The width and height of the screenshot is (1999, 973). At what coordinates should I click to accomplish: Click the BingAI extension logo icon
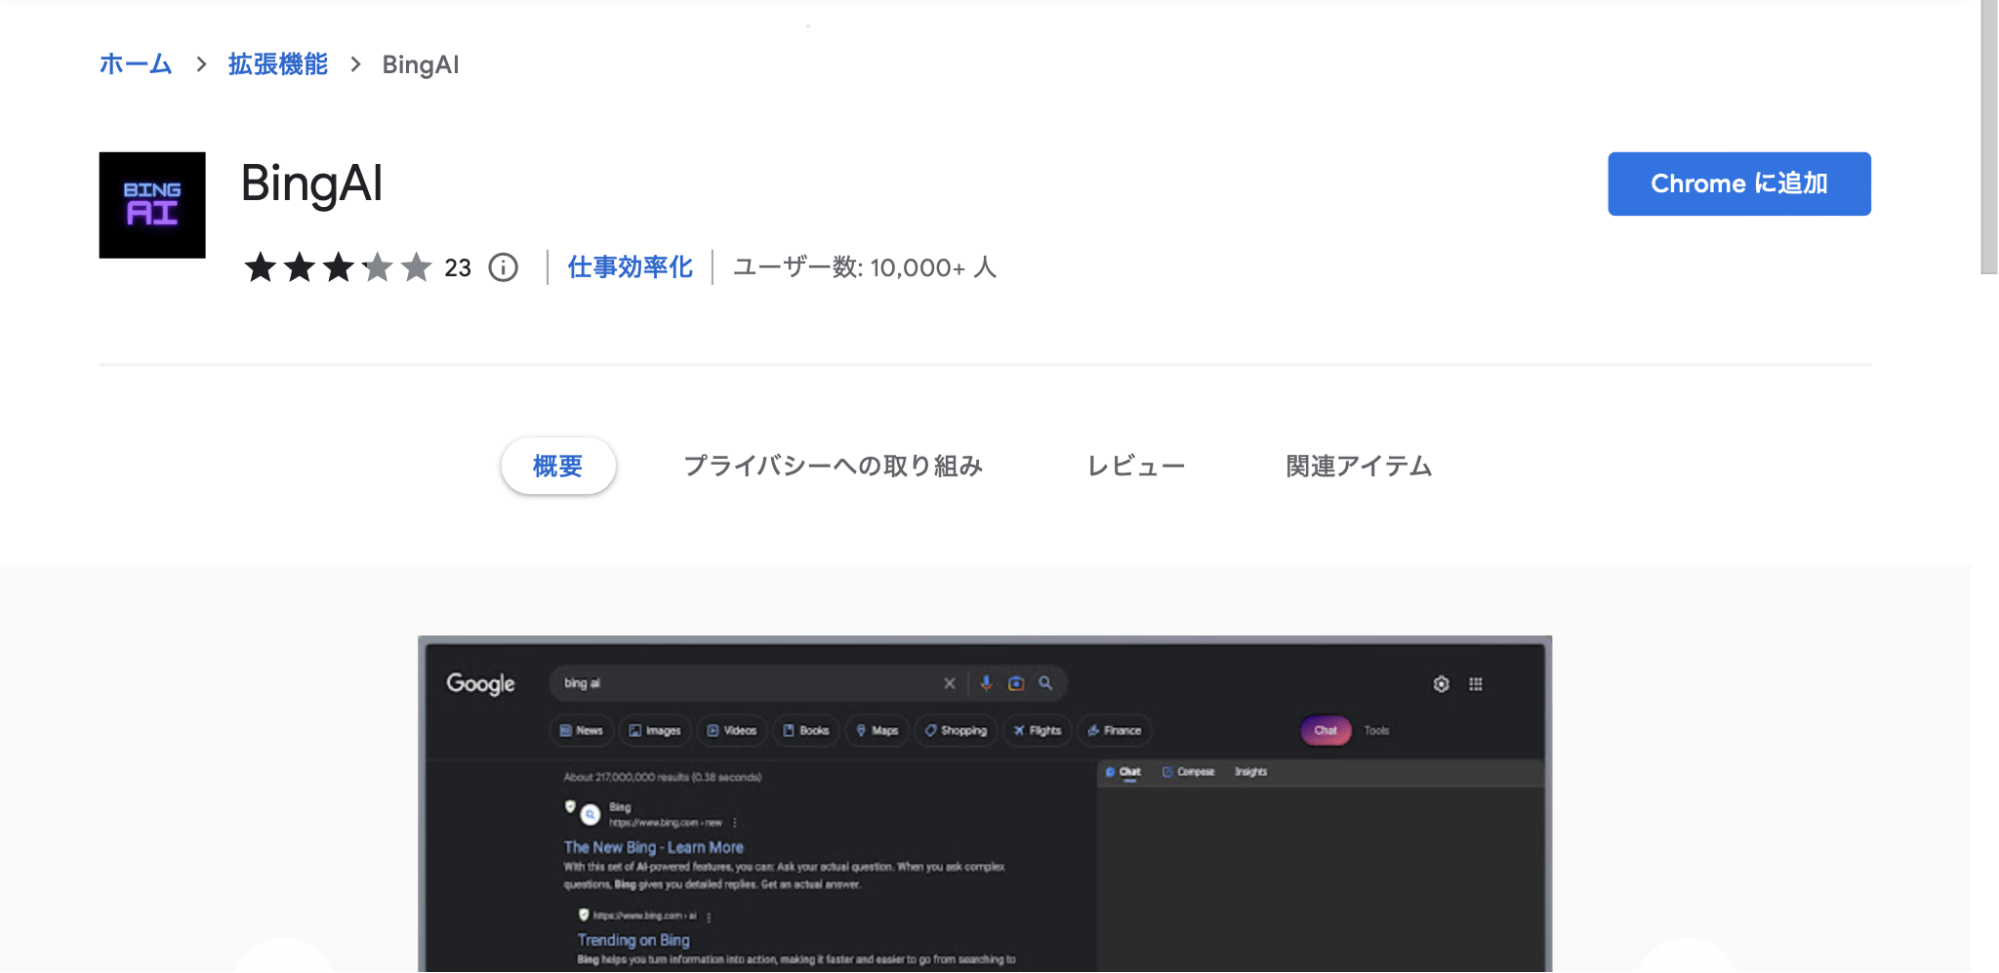coord(152,205)
